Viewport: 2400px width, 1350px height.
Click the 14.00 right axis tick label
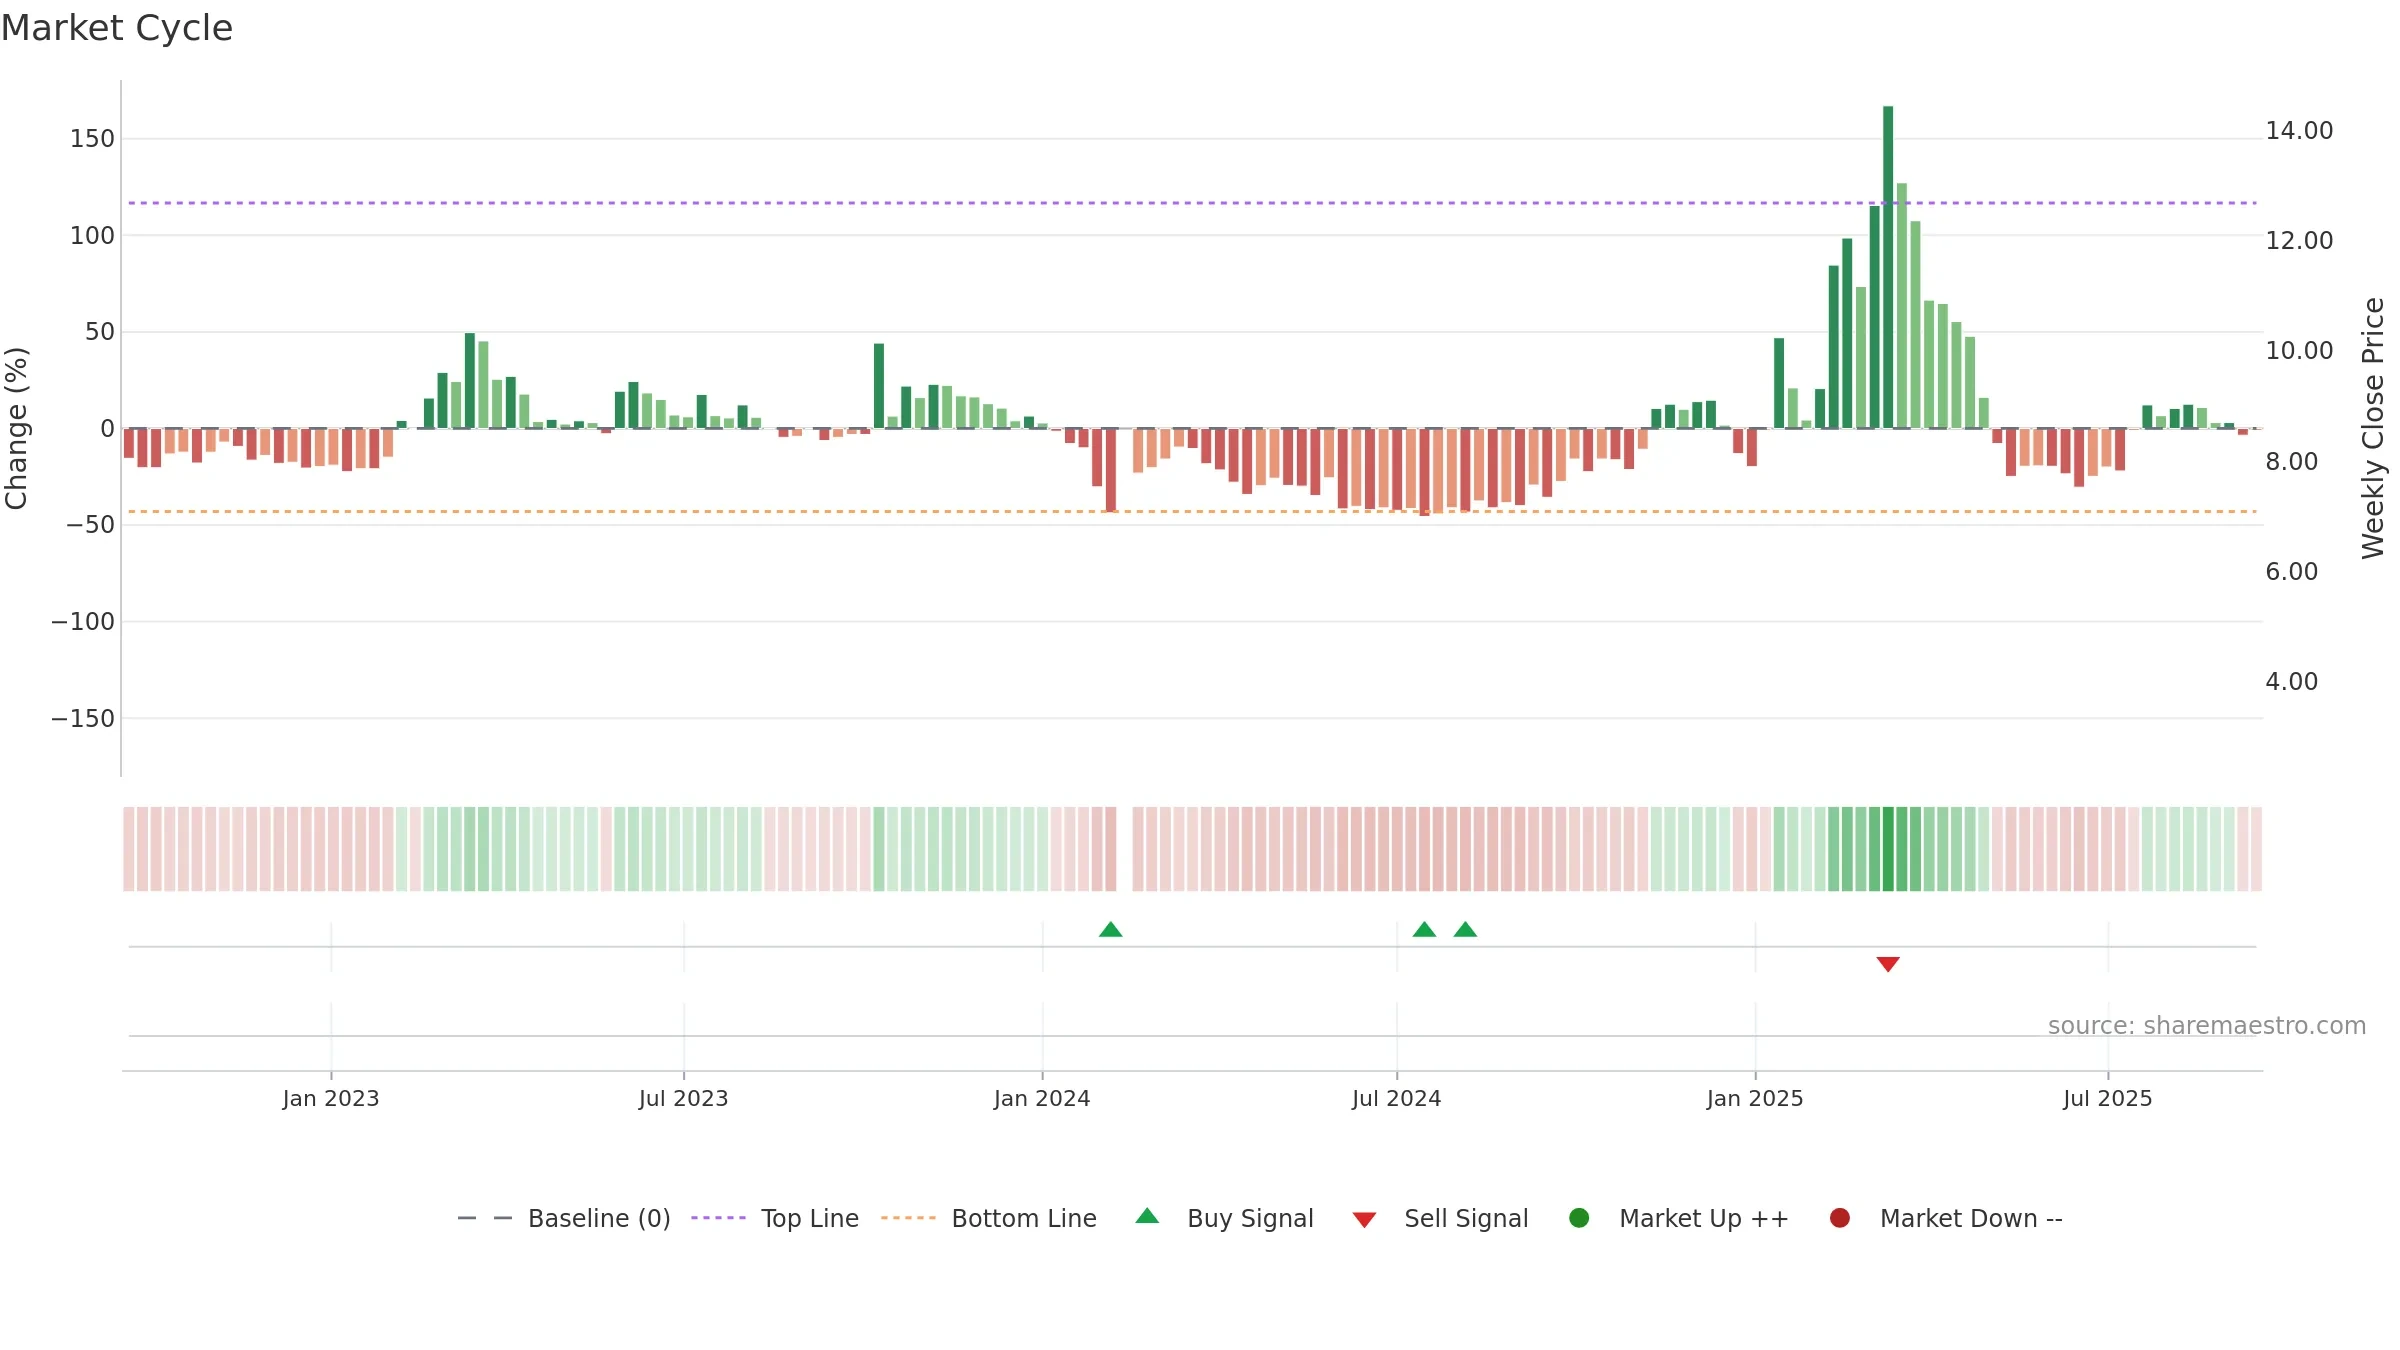point(2299,131)
